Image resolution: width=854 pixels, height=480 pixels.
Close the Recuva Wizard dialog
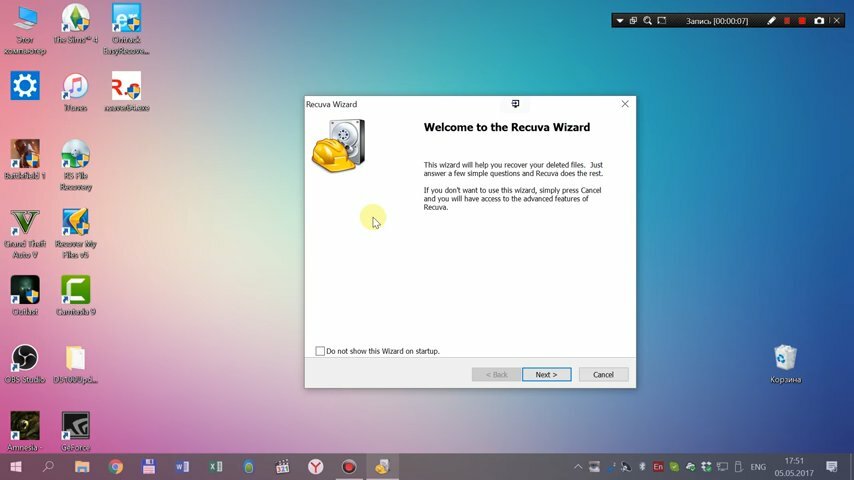625,104
